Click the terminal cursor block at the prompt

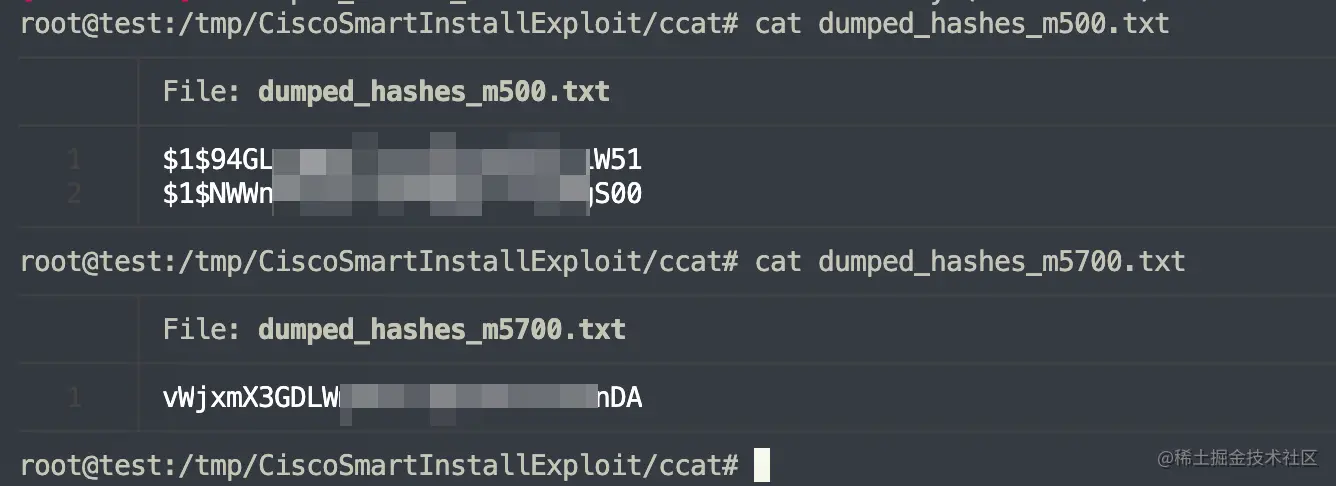762,464
